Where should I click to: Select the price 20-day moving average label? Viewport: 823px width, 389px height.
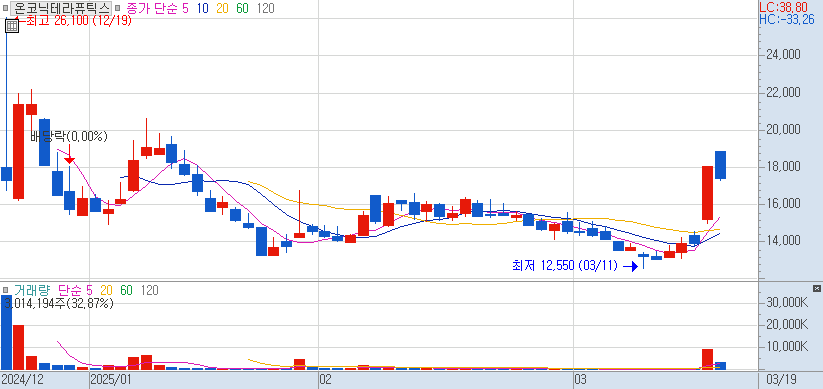pyautogui.click(x=223, y=8)
